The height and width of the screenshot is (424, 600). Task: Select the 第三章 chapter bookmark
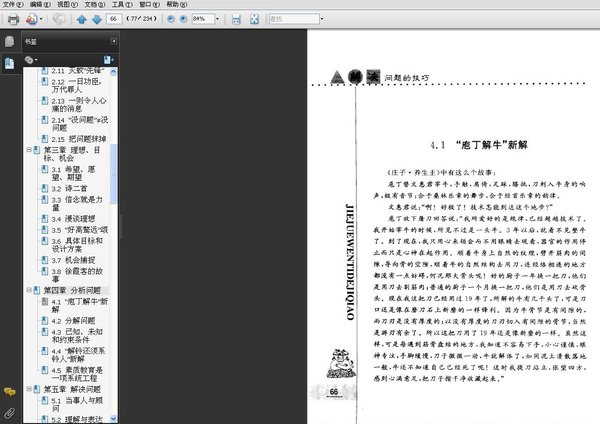tap(72, 154)
